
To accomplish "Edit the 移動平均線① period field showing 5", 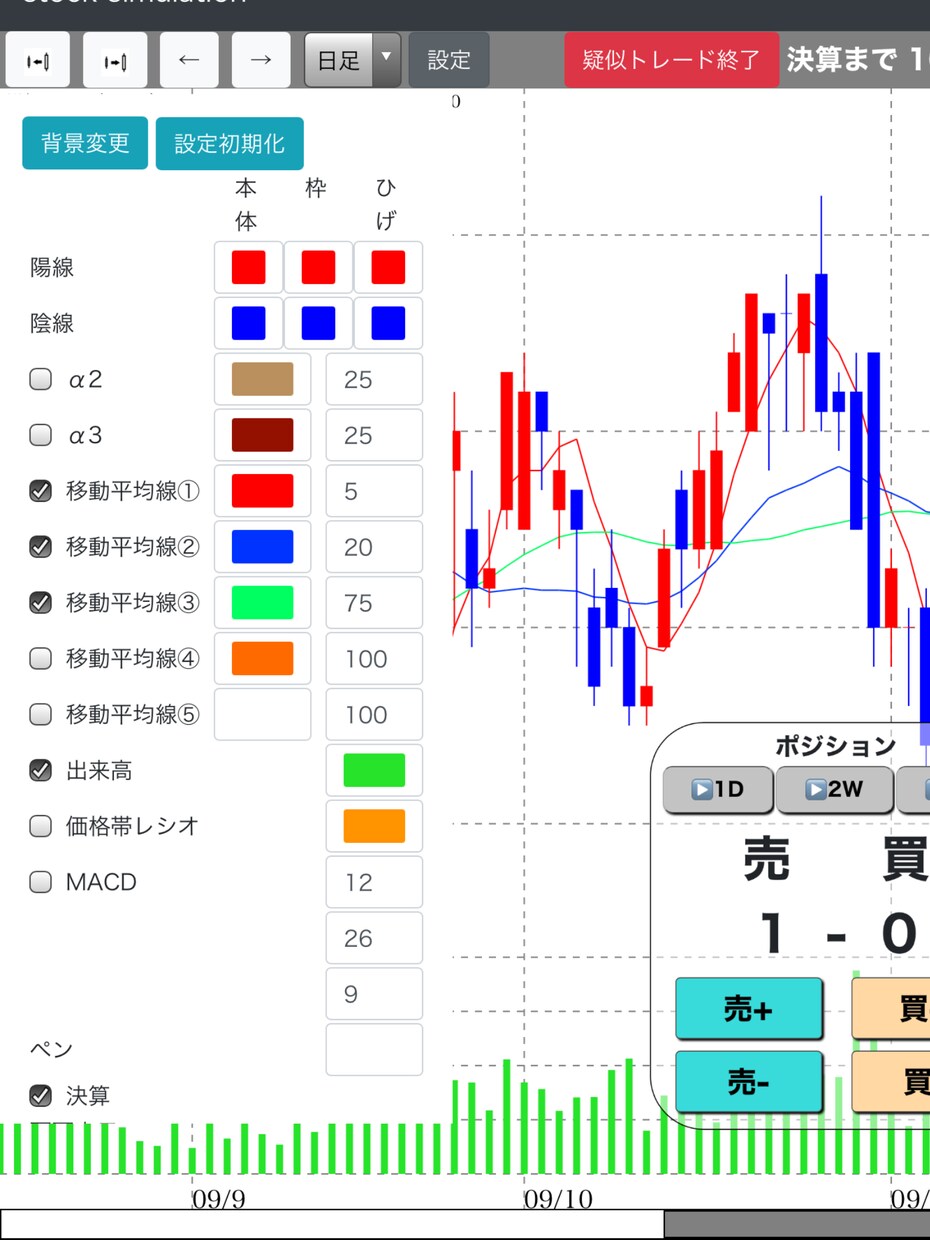I will pyautogui.click(x=374, y=491).
